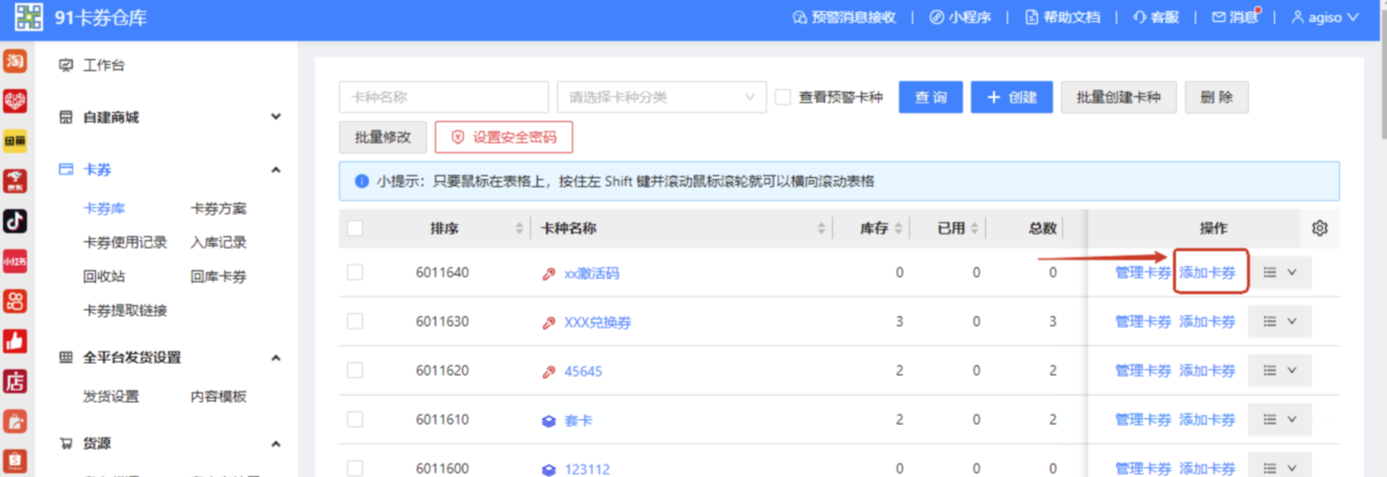
Task: Open the 请选择卡种分类 dropdown
Action: click(x=661, y=97)
